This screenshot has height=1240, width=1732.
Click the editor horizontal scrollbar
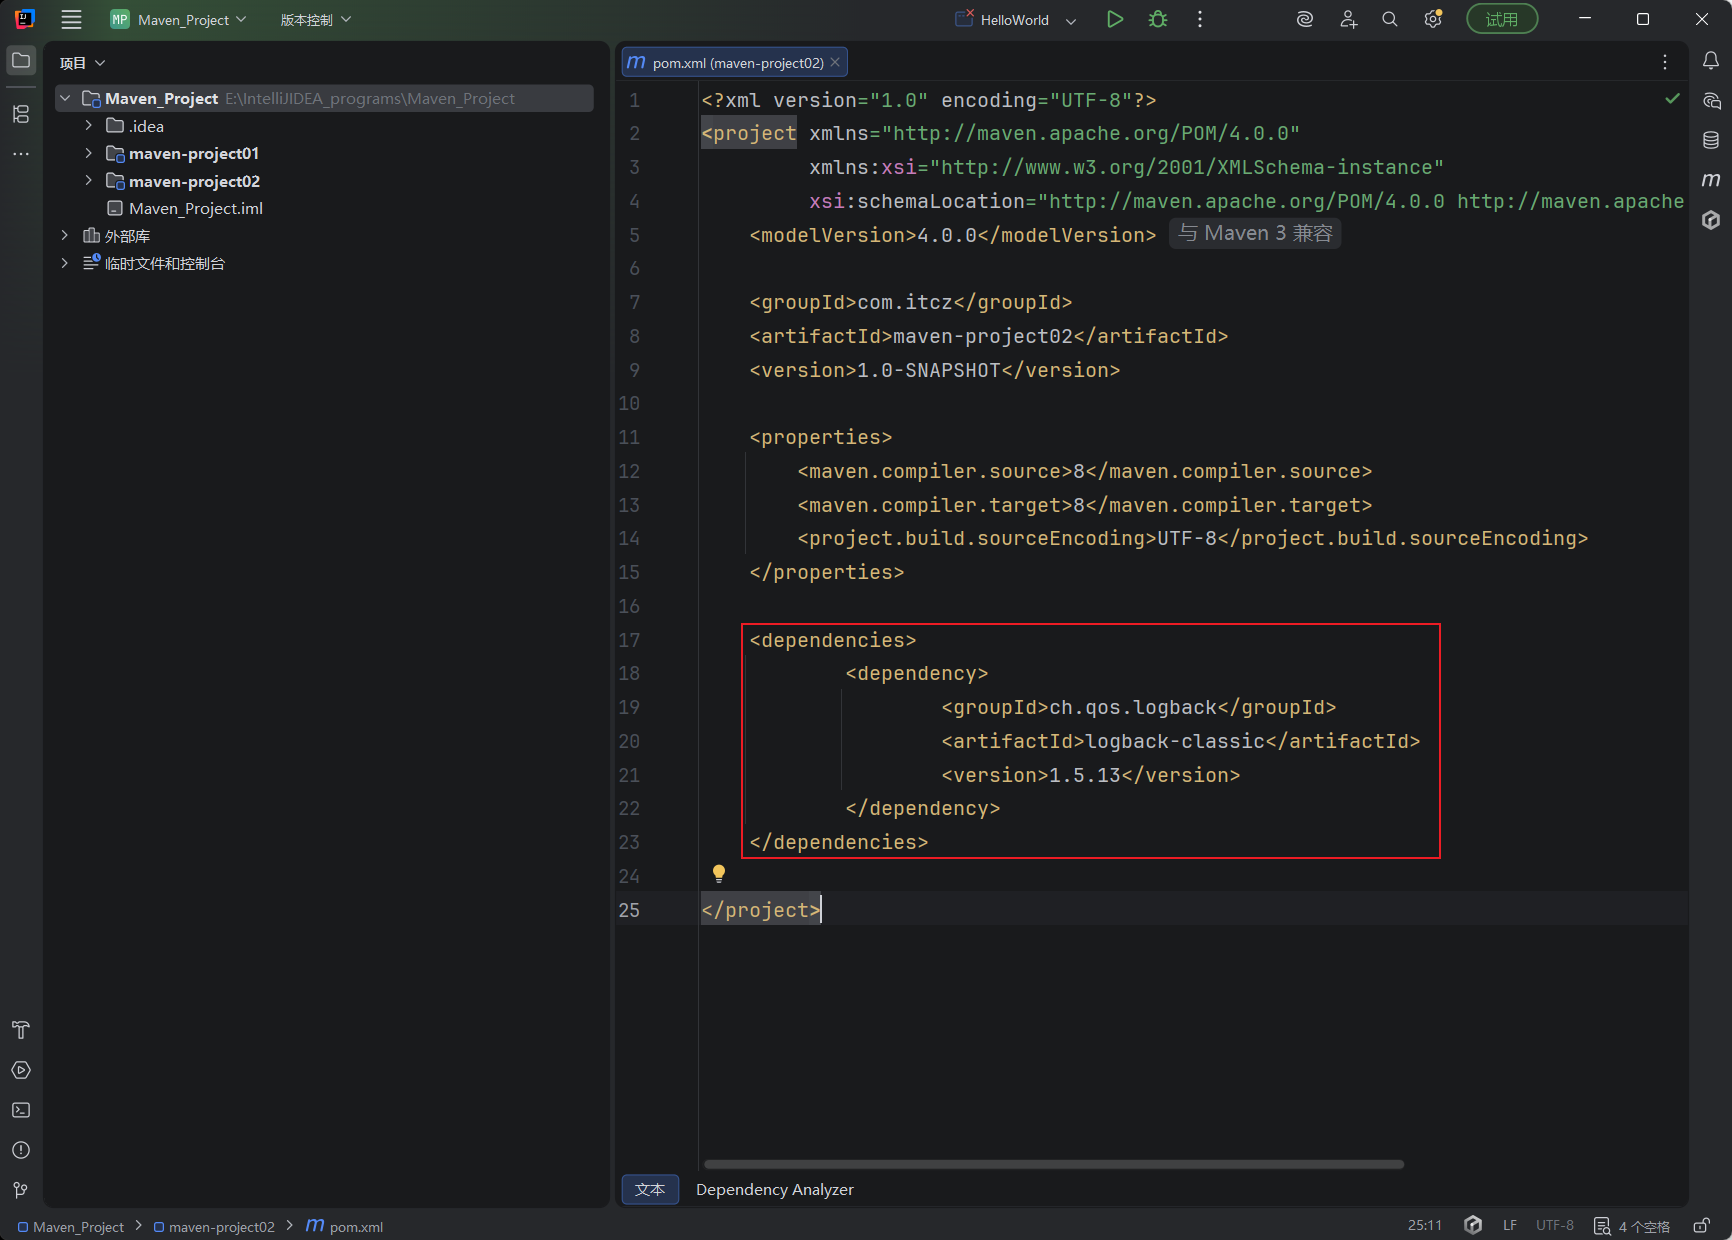pyautogui.click(x=1053, y=1164)
